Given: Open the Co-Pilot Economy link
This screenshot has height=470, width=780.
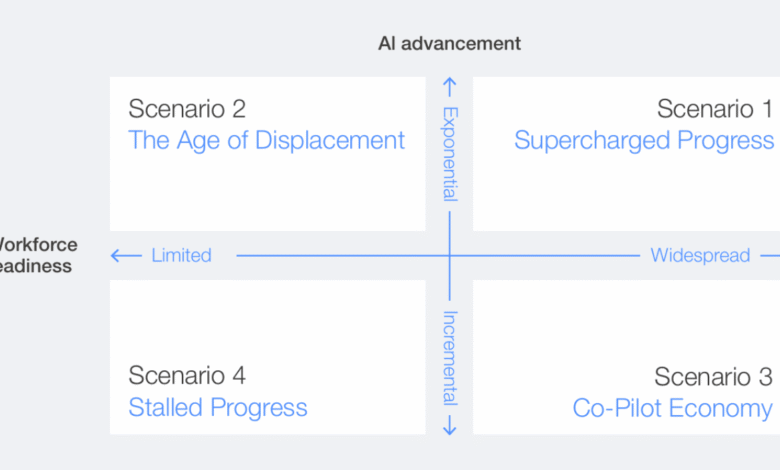Looking at the screenshot, I should coord(672,407).
